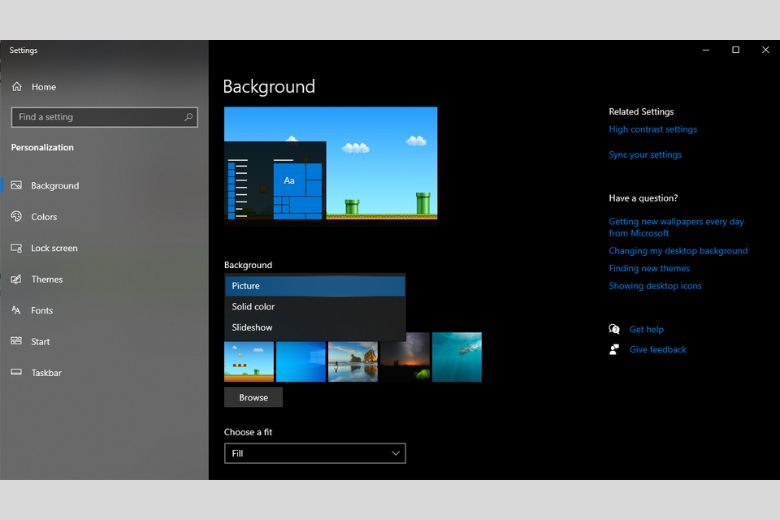Image resolution: width=780 pixels, height=520 pixels.
Task: Click the Get help chat icon
Action: click(614, 329)
